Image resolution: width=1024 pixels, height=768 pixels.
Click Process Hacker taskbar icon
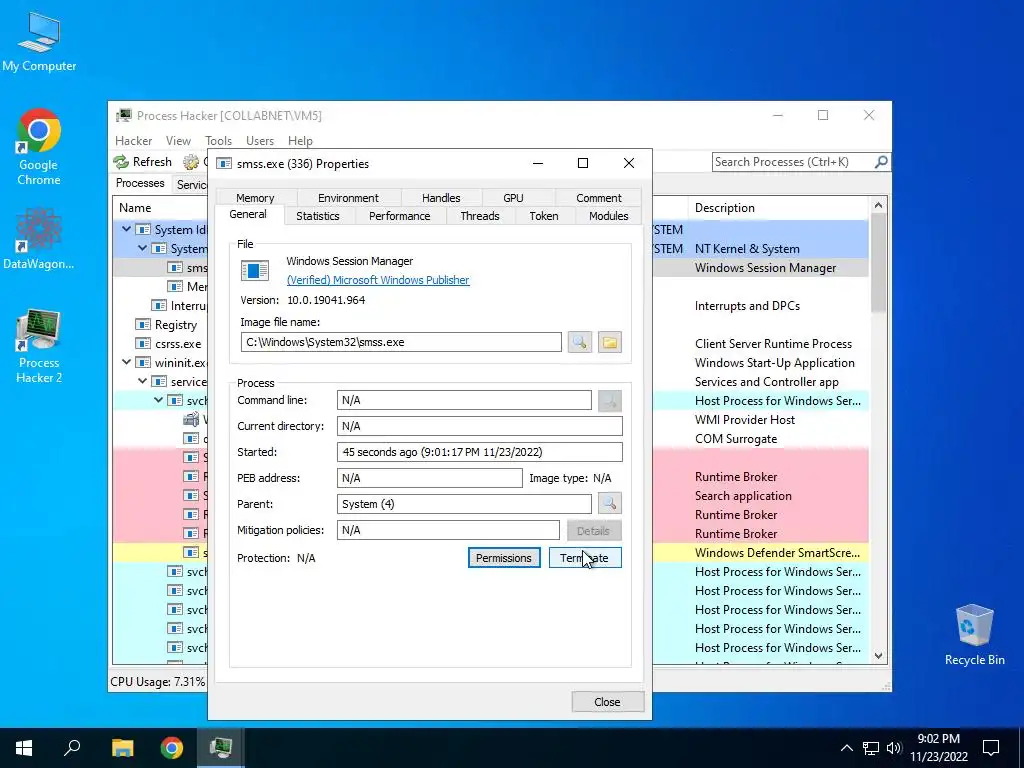221,748
